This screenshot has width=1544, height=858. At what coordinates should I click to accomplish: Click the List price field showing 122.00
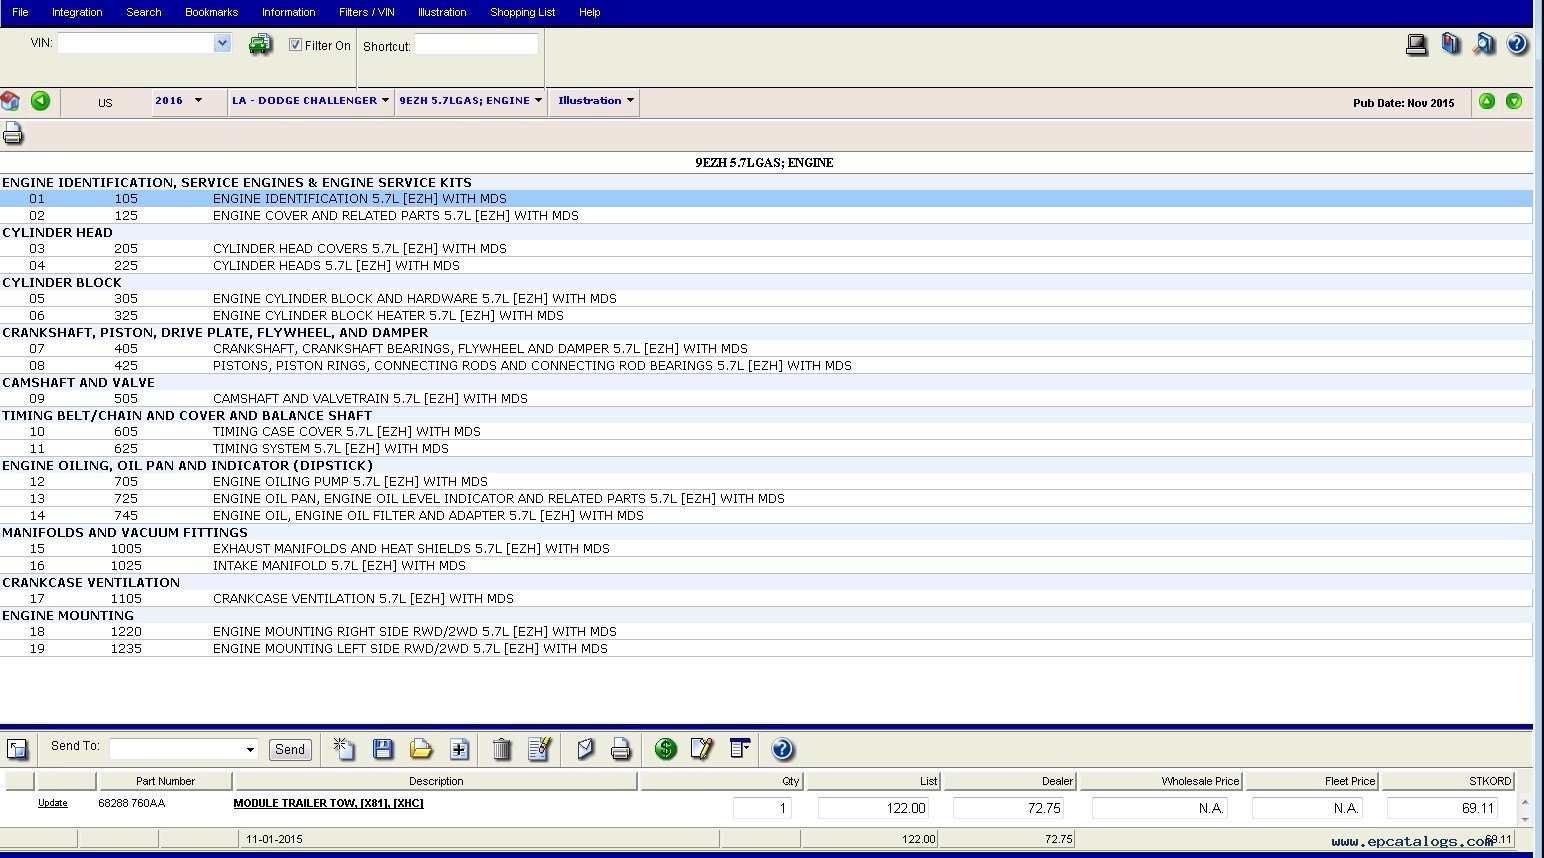[873, 808]
